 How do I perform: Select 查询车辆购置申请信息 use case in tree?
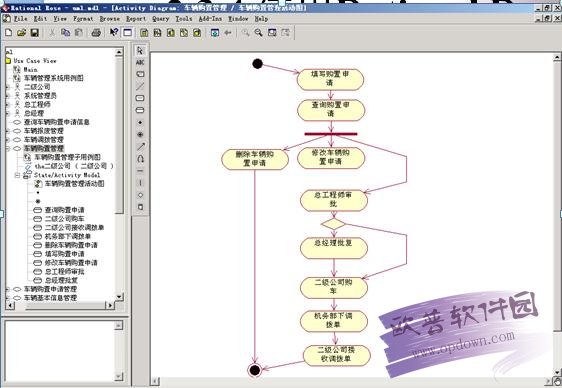pyautogui.click(x=57, y=122)
